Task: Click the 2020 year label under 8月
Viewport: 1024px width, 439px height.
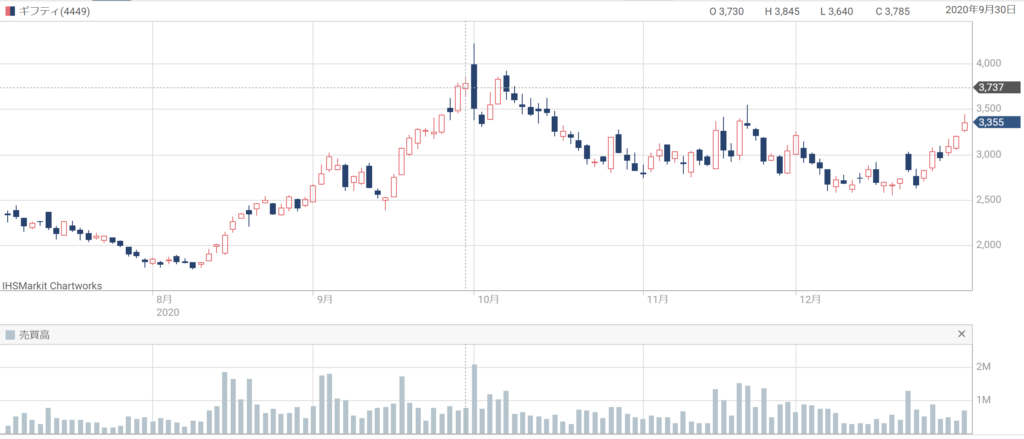Action: tap(168, 313)
